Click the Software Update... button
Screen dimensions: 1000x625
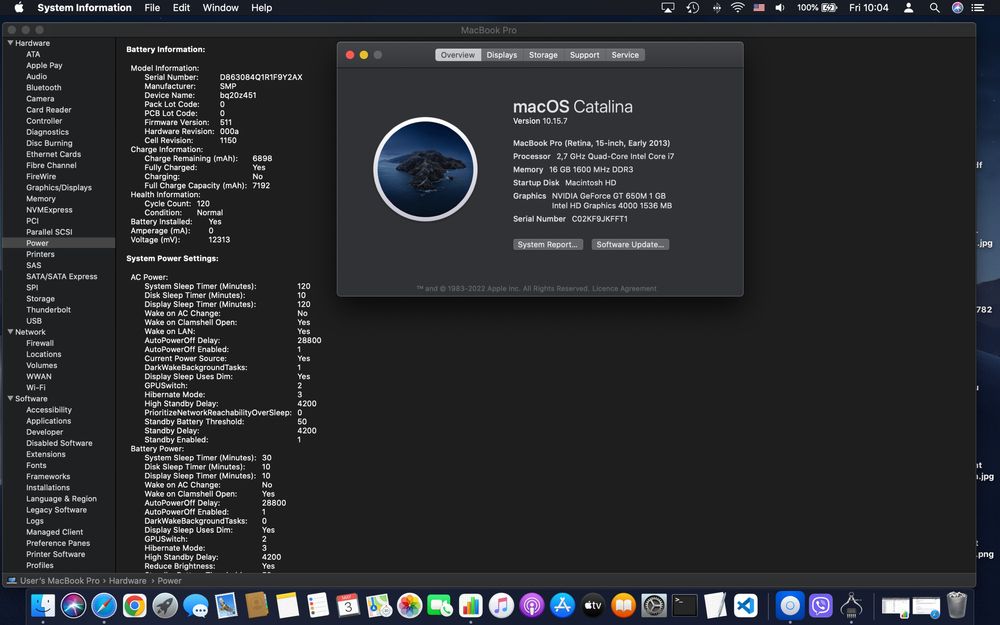pyautogui.click(x=630, y=244)
